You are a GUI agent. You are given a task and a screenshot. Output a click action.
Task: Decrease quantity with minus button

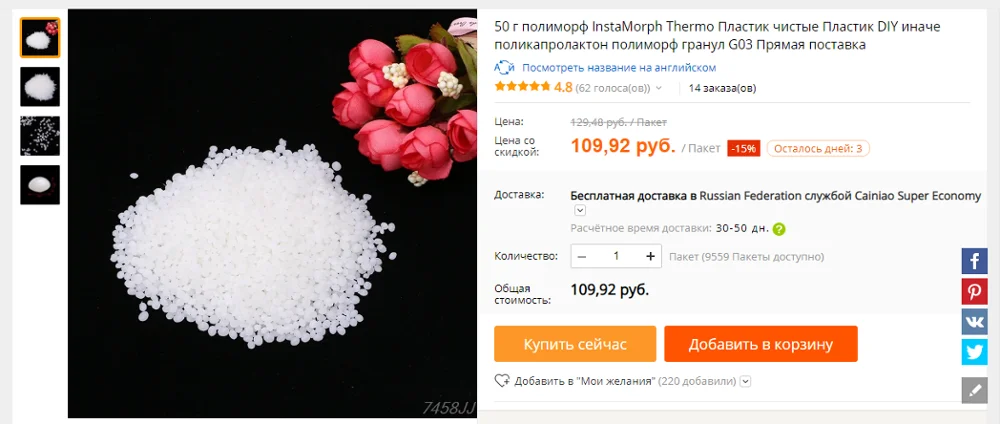[582, 256]
